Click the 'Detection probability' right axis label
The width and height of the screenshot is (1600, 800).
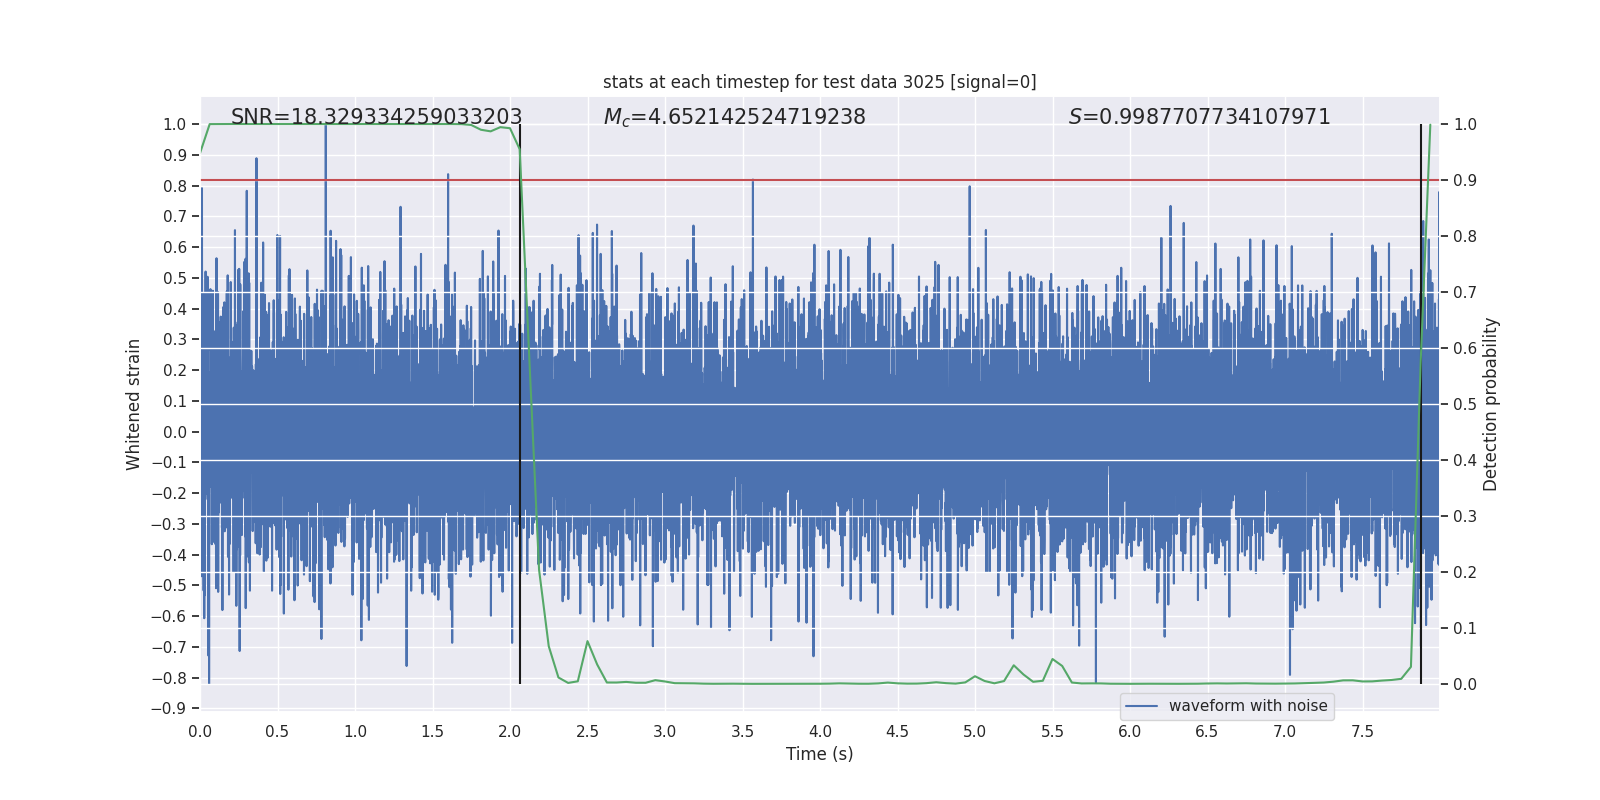coord(1490,404)
